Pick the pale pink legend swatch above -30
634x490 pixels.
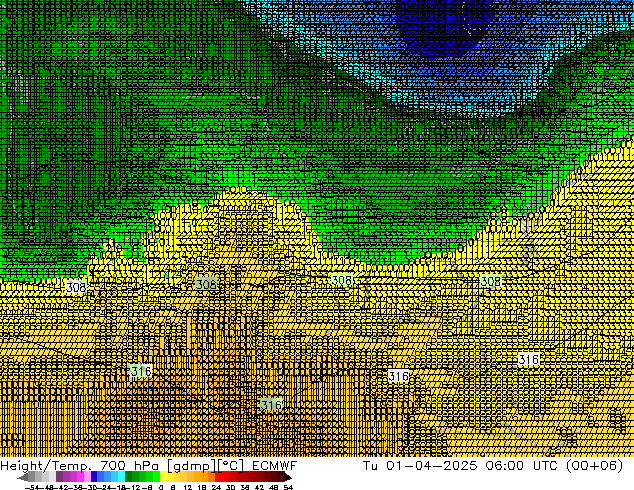click(87, 477)
